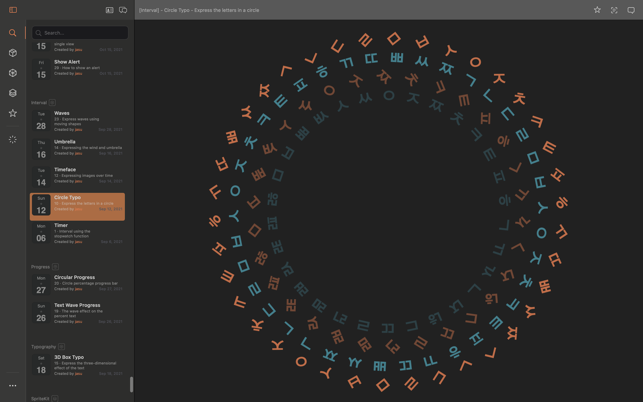Open the search section in the sidebar
Image resolution: width=643 pixels, height=402 pixels.
pyautogui.click(x=13, y=33)
